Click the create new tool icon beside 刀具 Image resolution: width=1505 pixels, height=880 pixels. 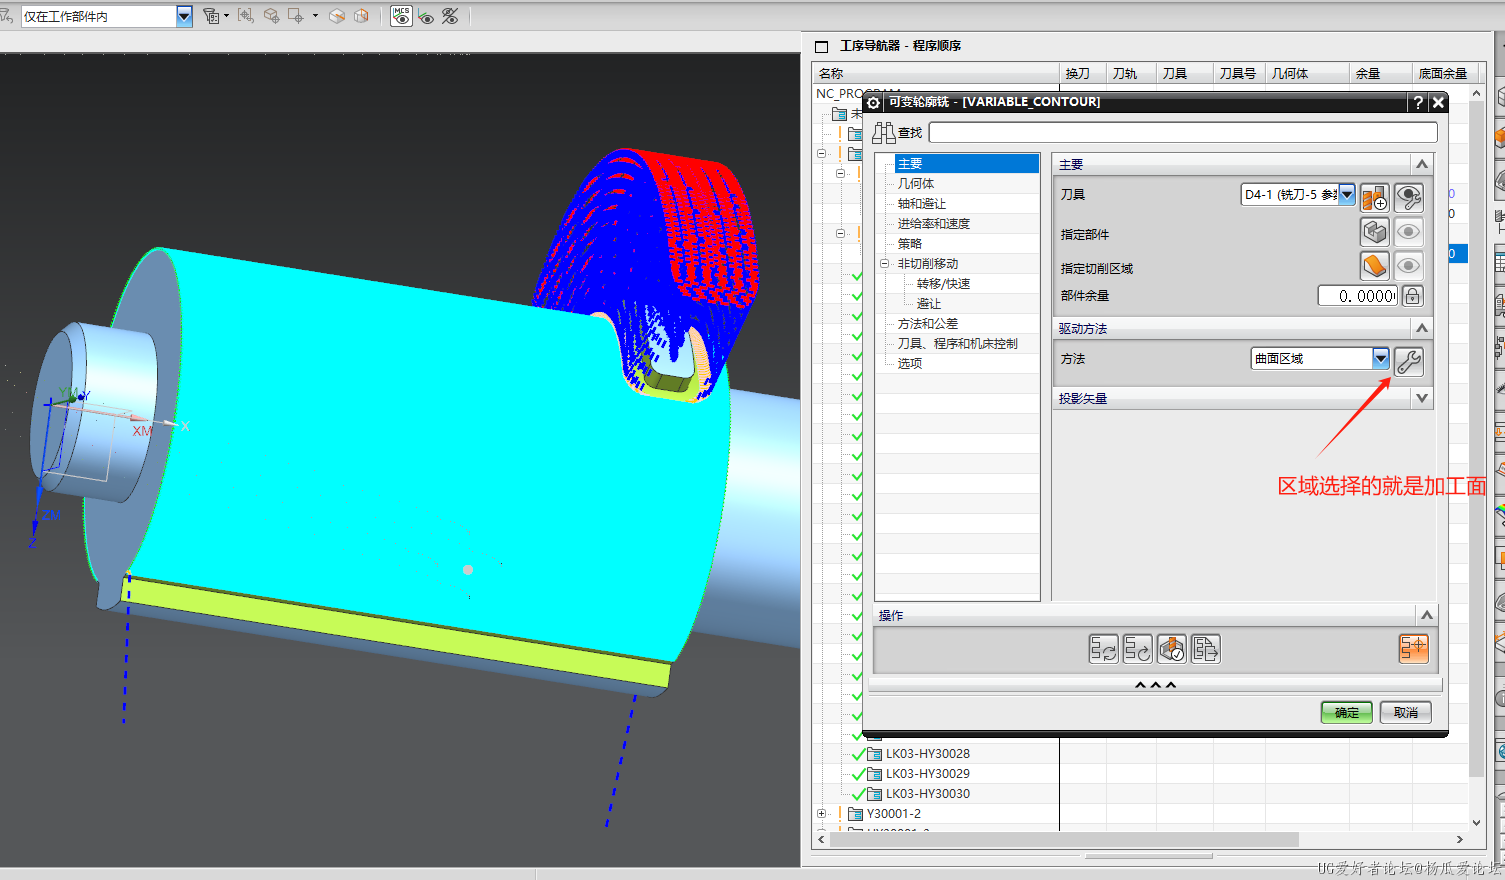point(1374,197)
